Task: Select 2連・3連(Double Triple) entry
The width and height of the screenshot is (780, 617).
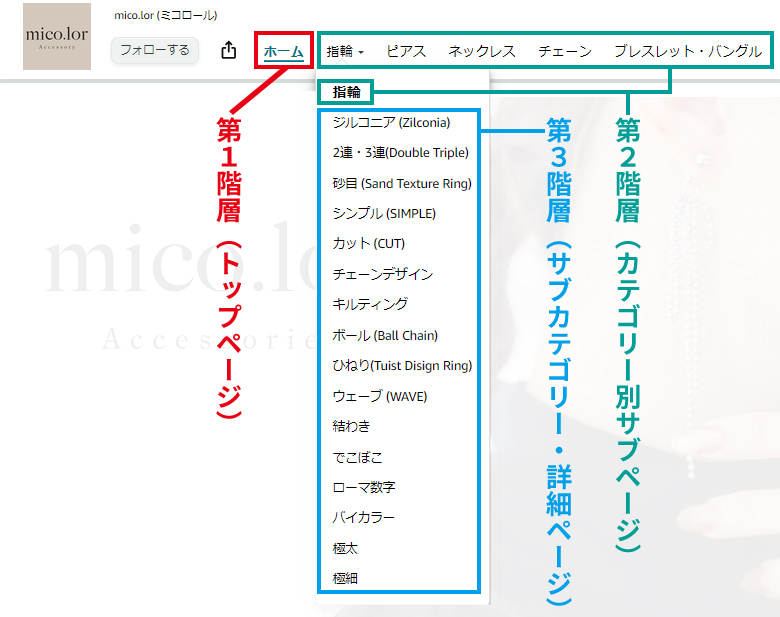Action: click(400, 153)
